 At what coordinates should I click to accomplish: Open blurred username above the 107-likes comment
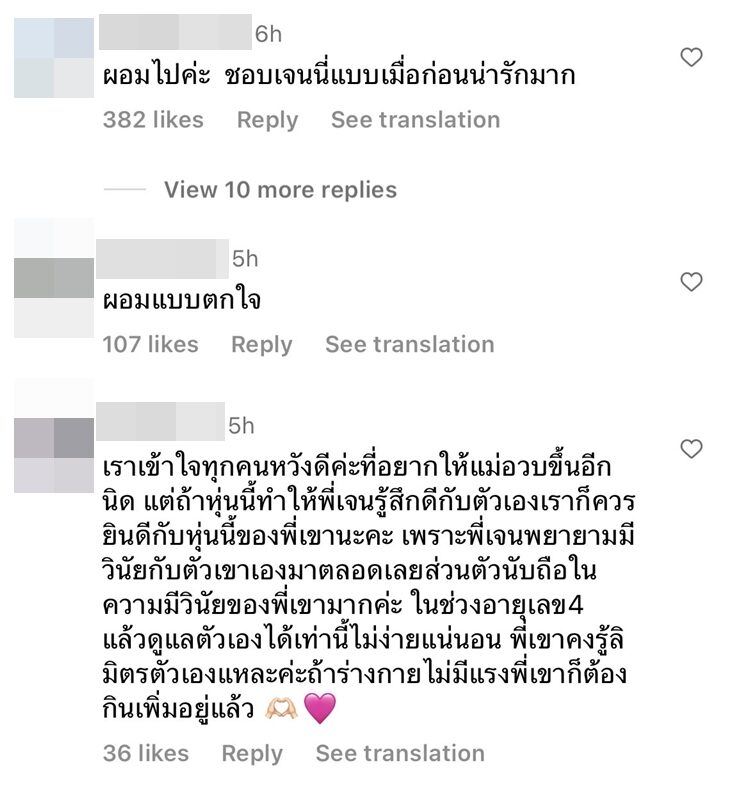tap(162, 259)
